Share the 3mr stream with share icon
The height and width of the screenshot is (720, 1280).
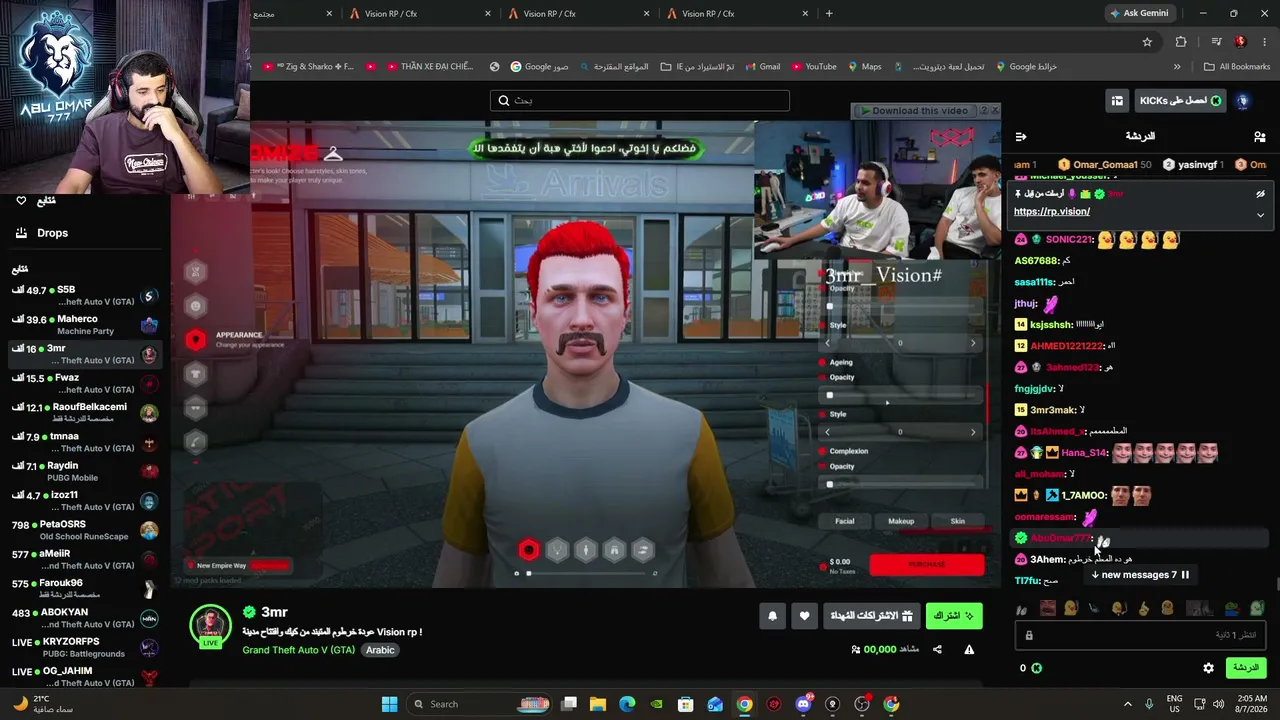point(937,649)
